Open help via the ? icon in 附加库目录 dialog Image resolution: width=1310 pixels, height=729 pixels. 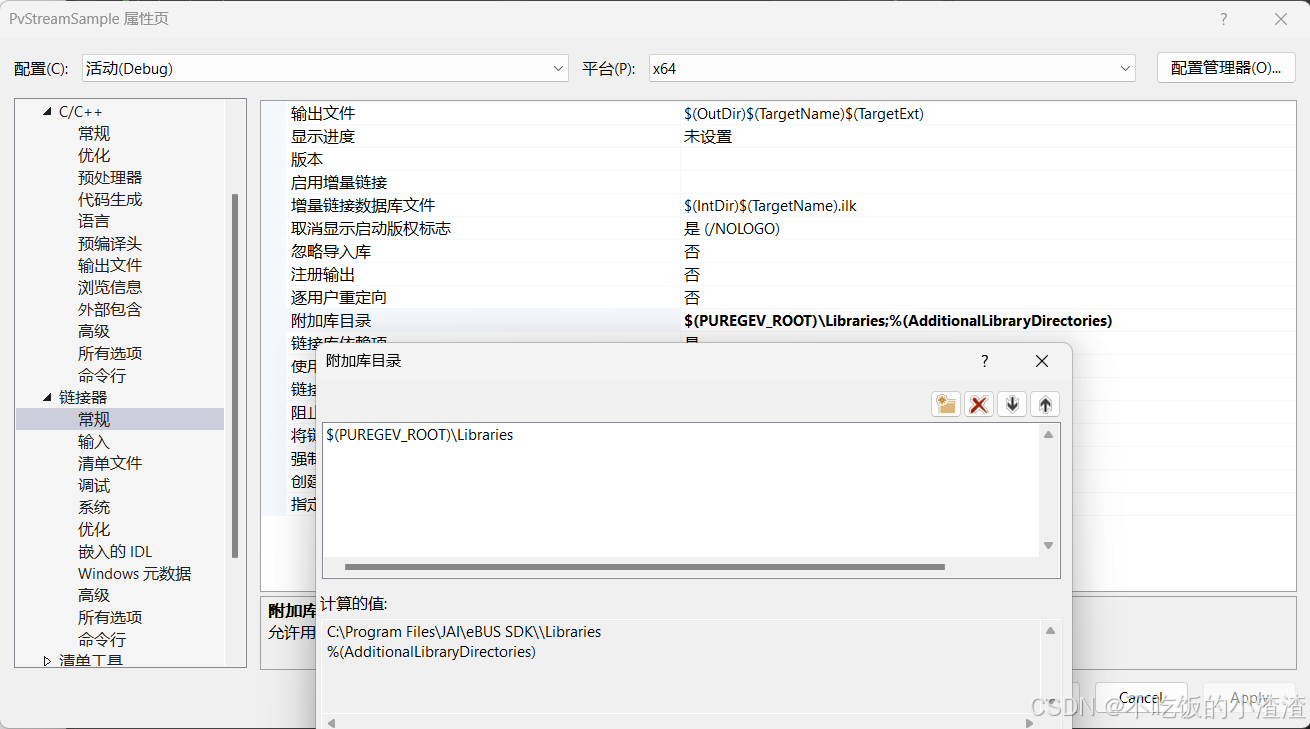pos(984,361)
